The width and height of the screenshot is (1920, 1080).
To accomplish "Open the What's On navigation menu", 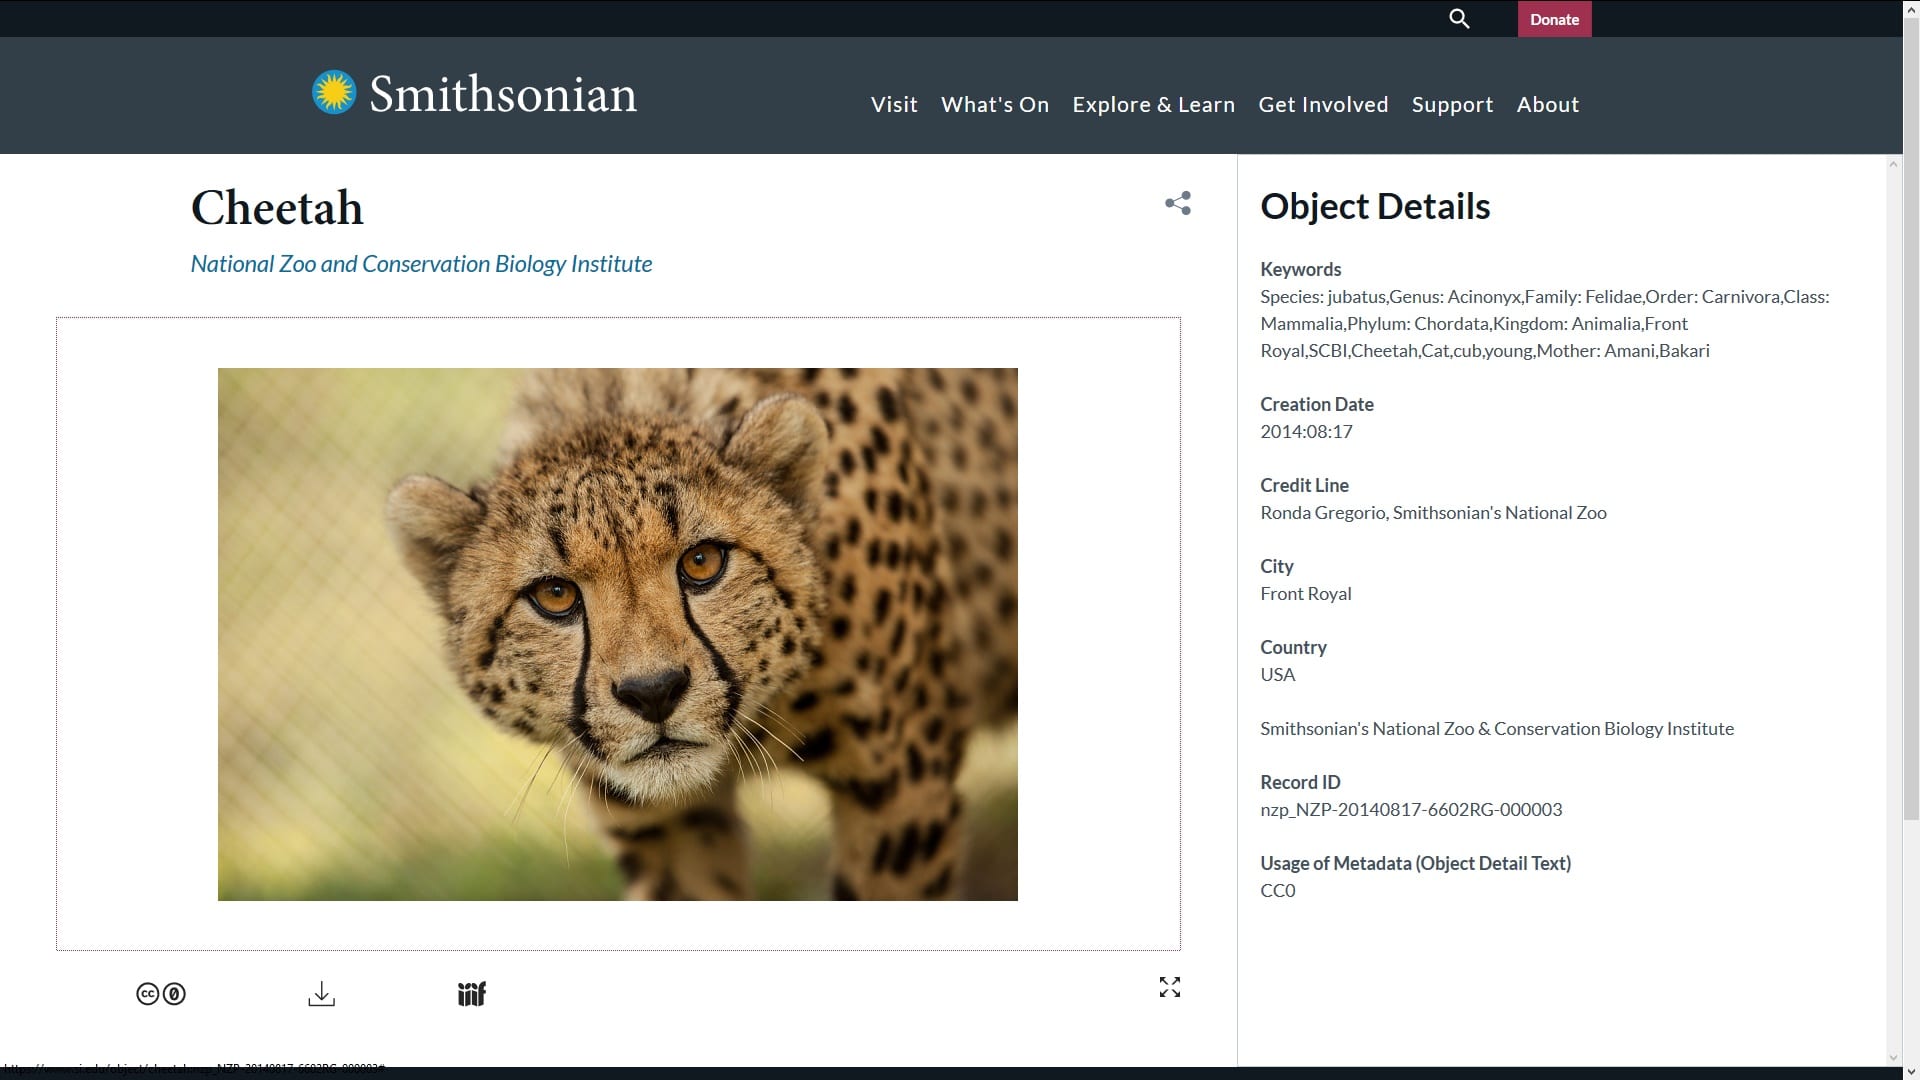I will click(994, 104).
